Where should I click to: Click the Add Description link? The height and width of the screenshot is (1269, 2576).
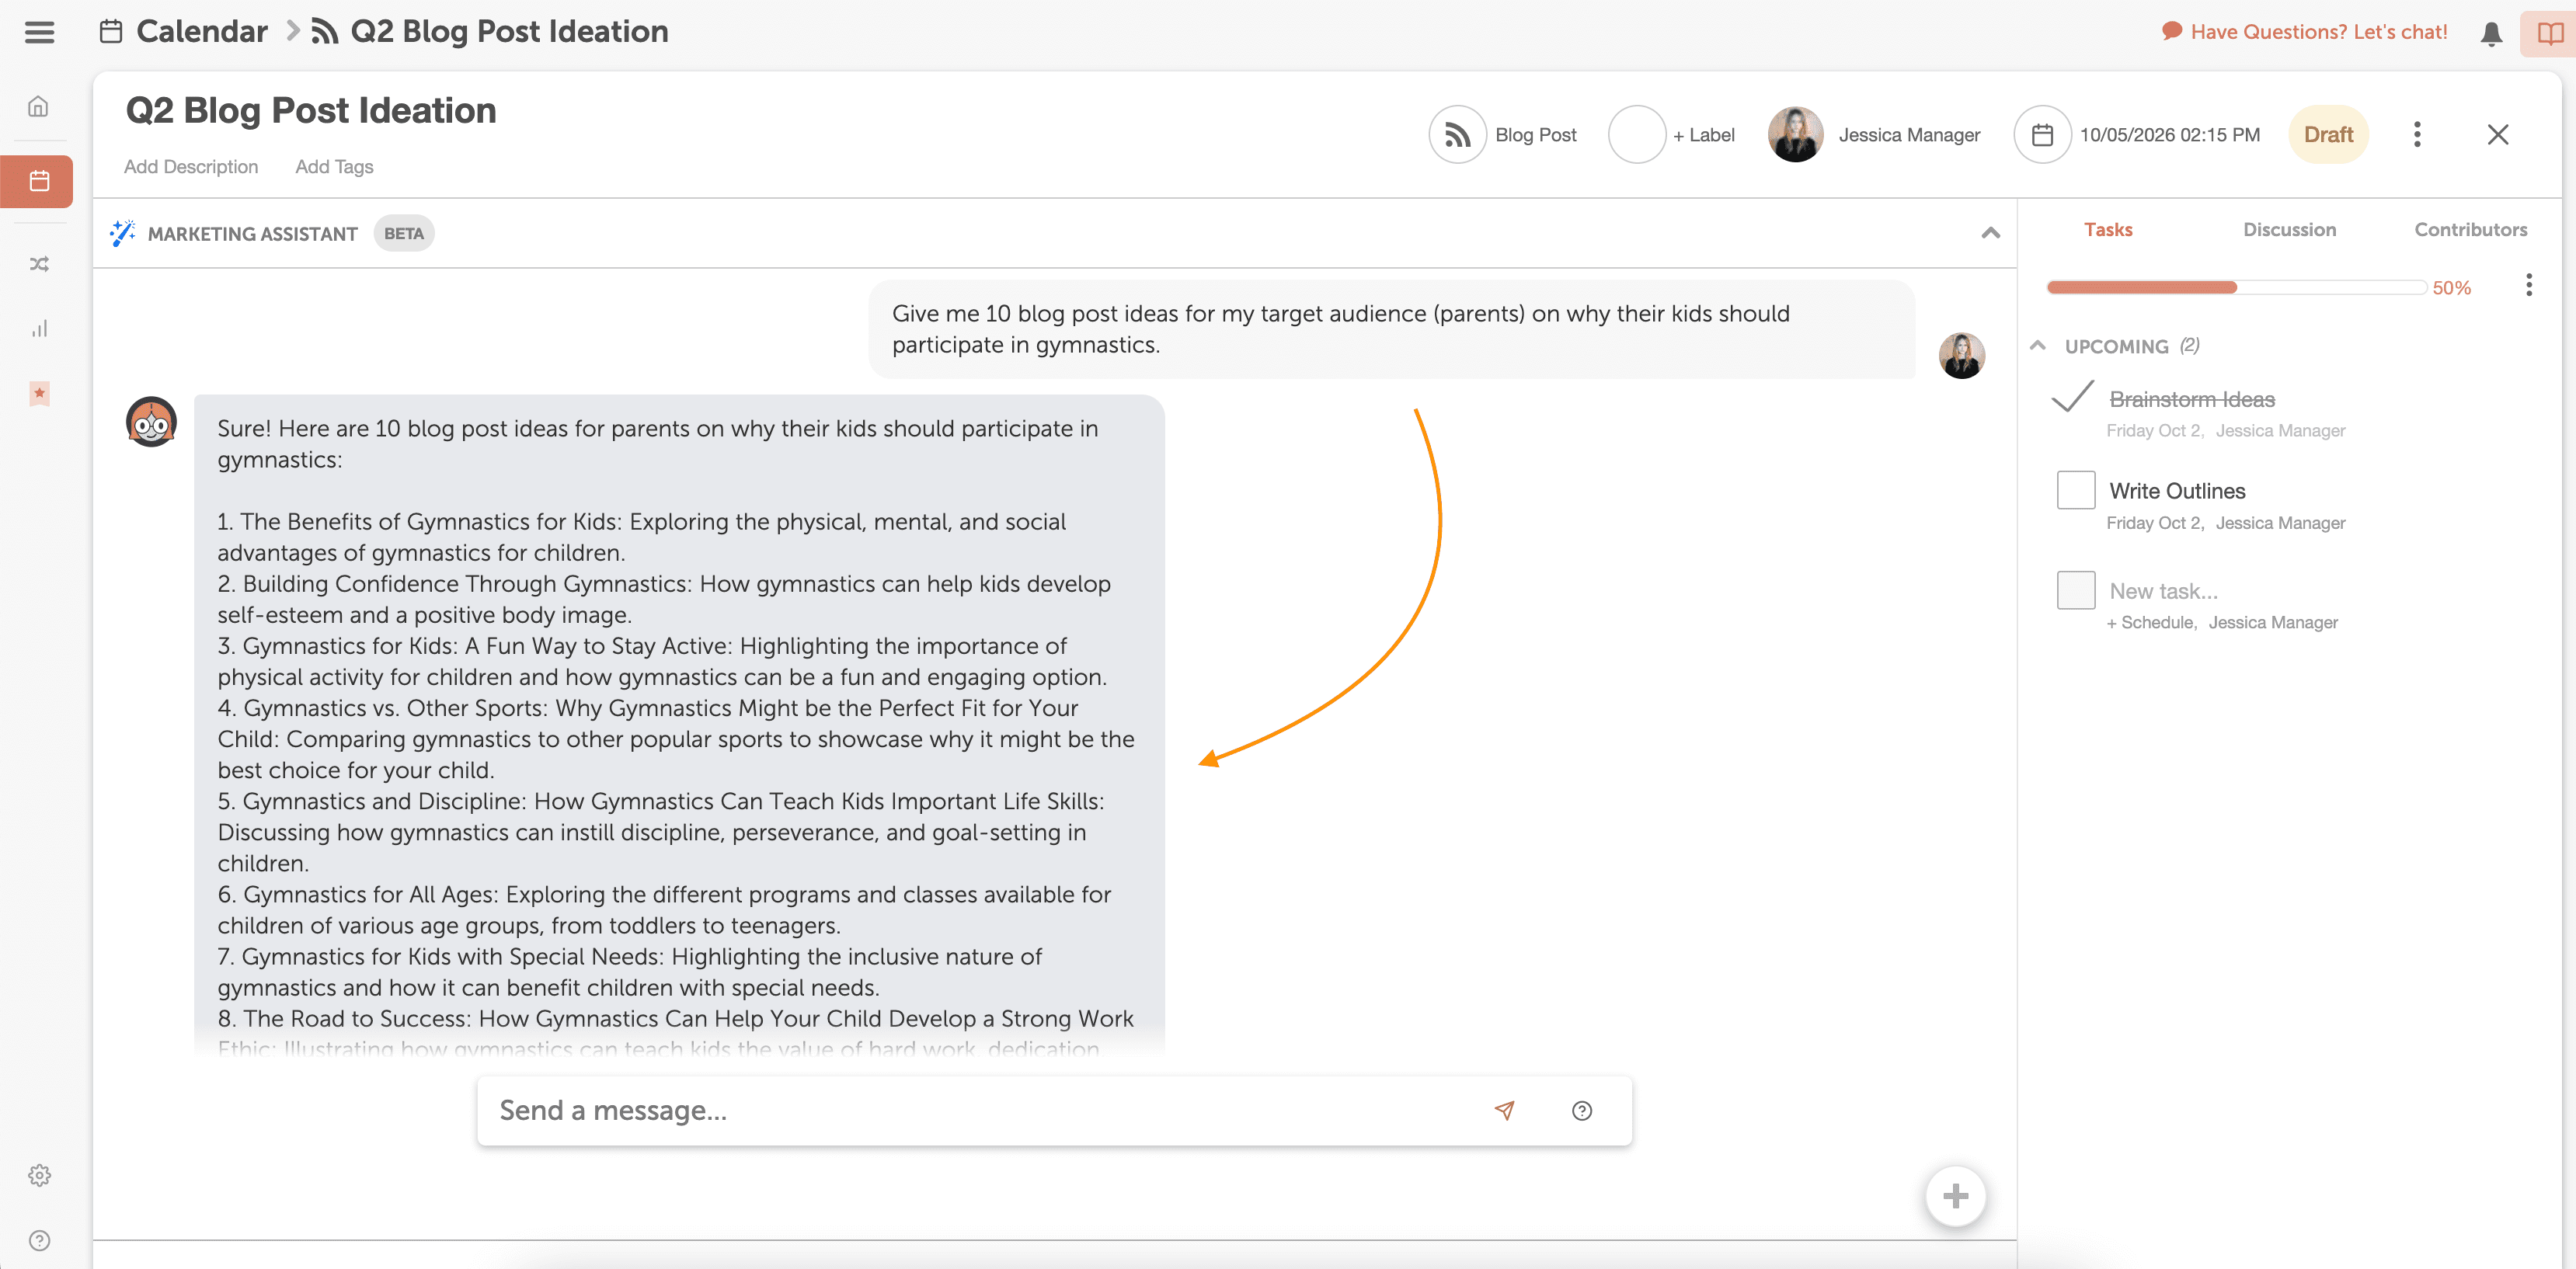pos(190,166)
